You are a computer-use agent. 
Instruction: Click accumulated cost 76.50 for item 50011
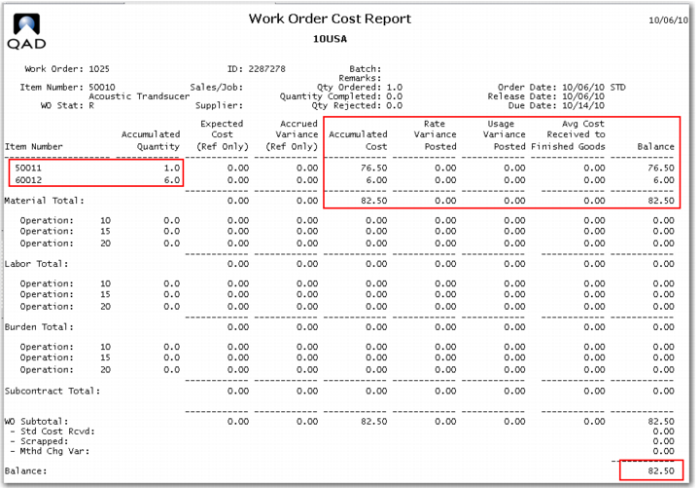tap(374, 168)
